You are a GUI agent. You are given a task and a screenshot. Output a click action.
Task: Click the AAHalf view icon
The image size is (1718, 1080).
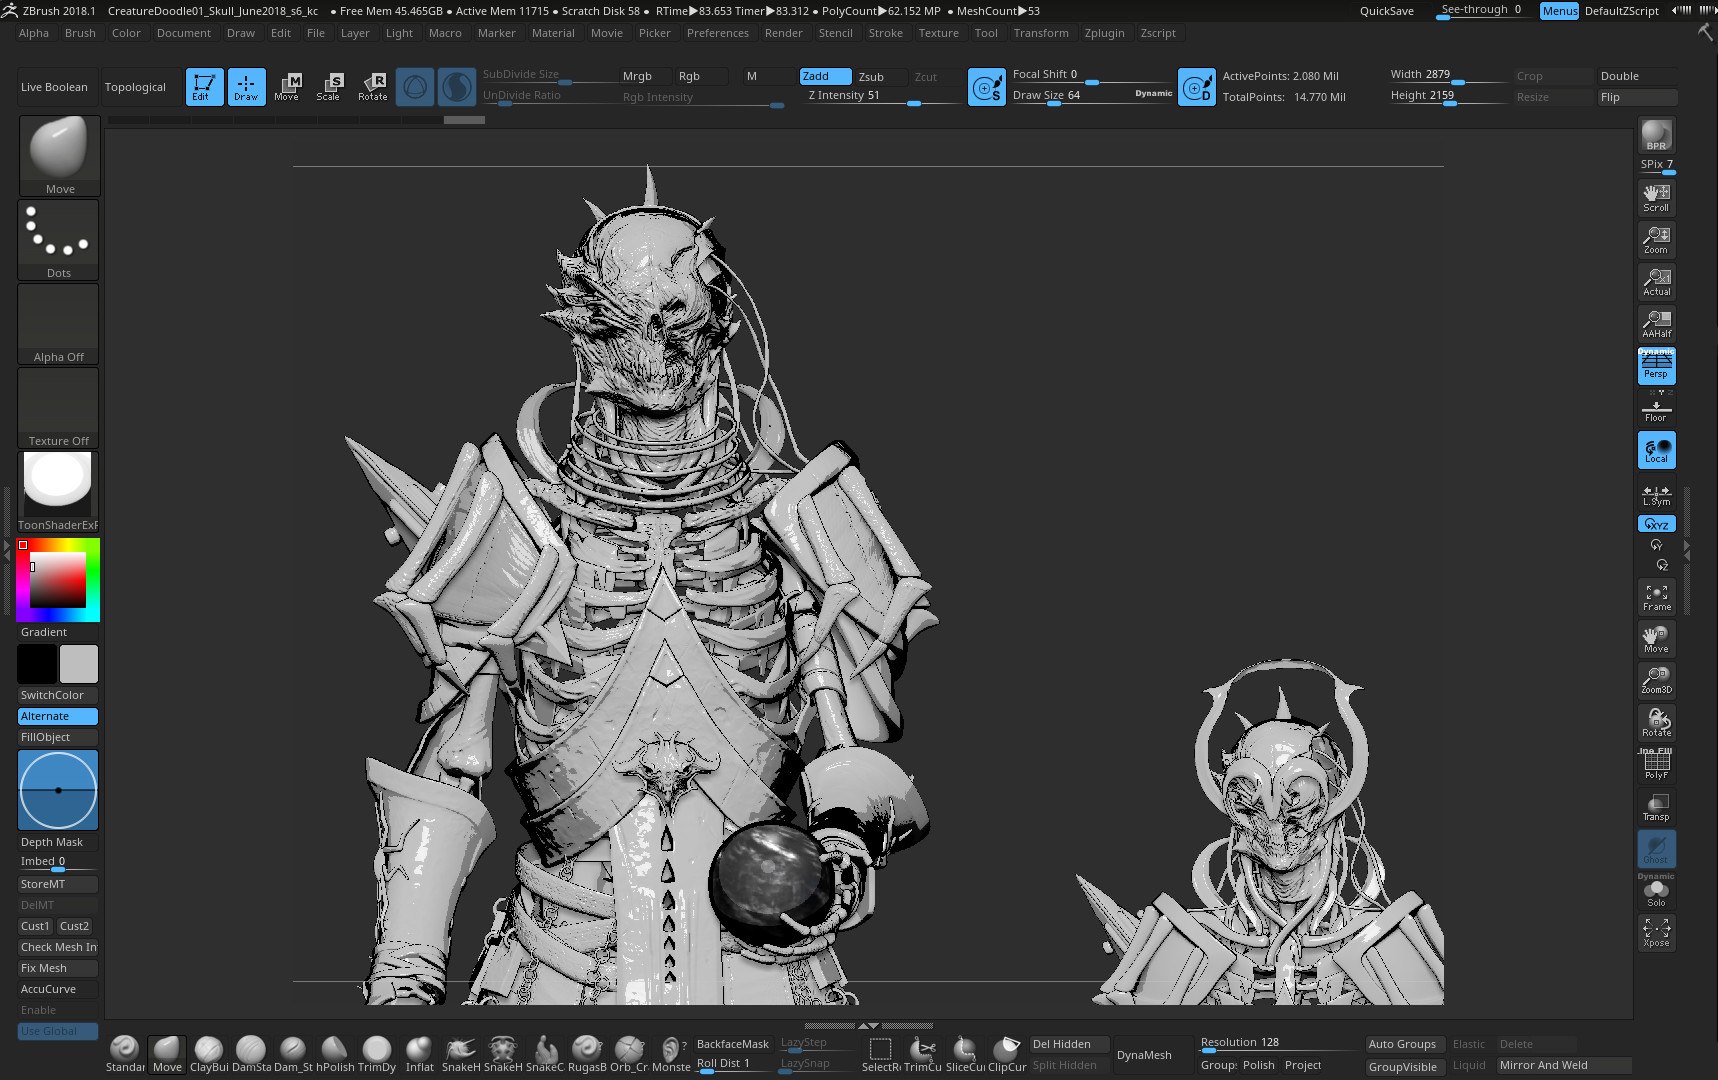click(1656, 323)
